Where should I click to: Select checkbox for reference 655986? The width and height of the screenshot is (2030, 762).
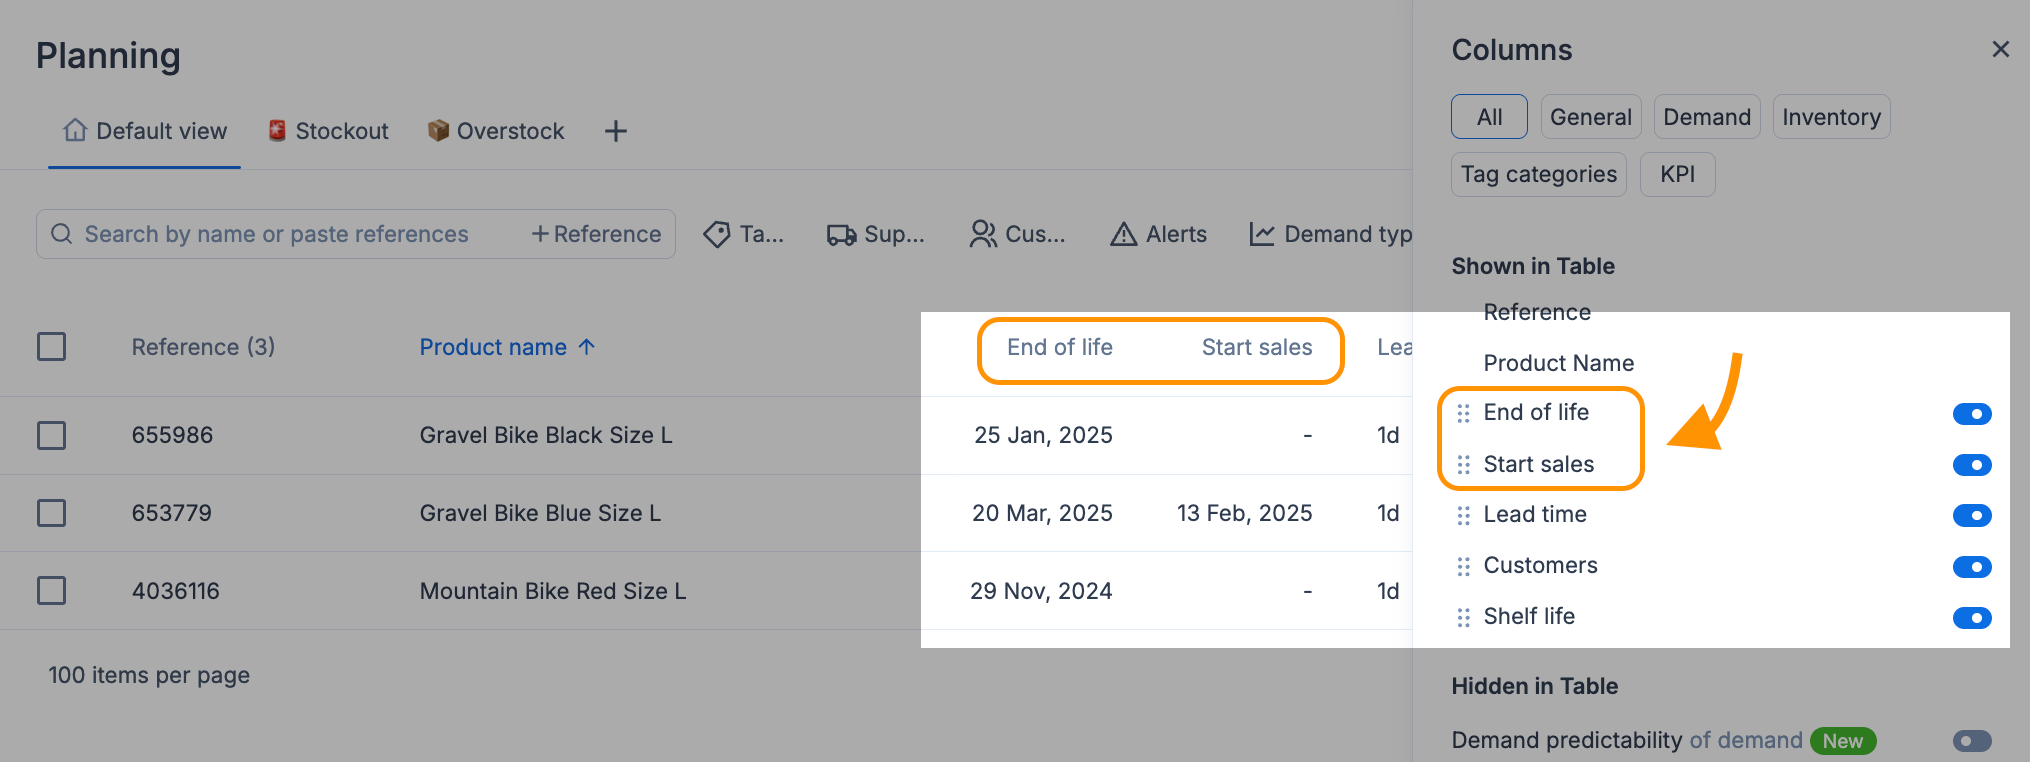point(52,435)
